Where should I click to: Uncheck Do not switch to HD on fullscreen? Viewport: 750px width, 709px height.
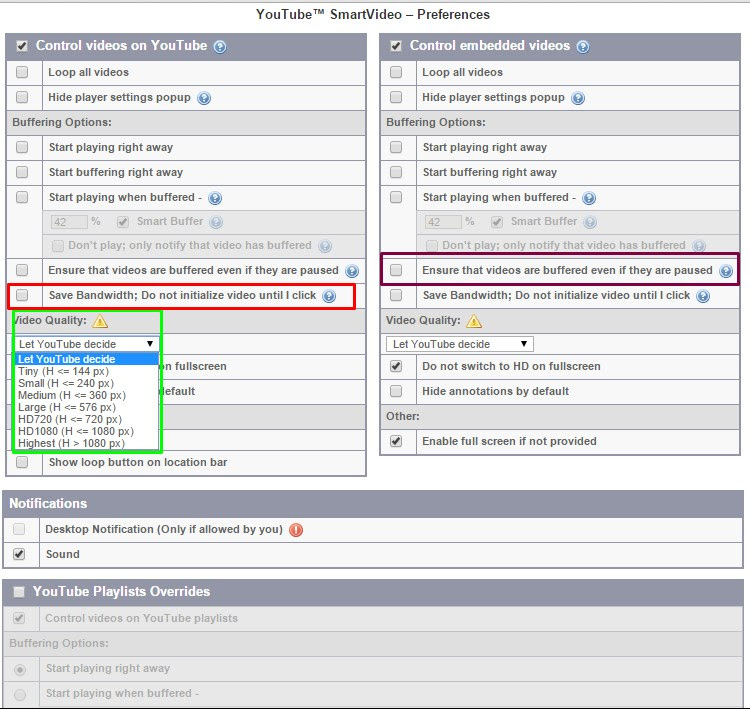pos(396,366)
